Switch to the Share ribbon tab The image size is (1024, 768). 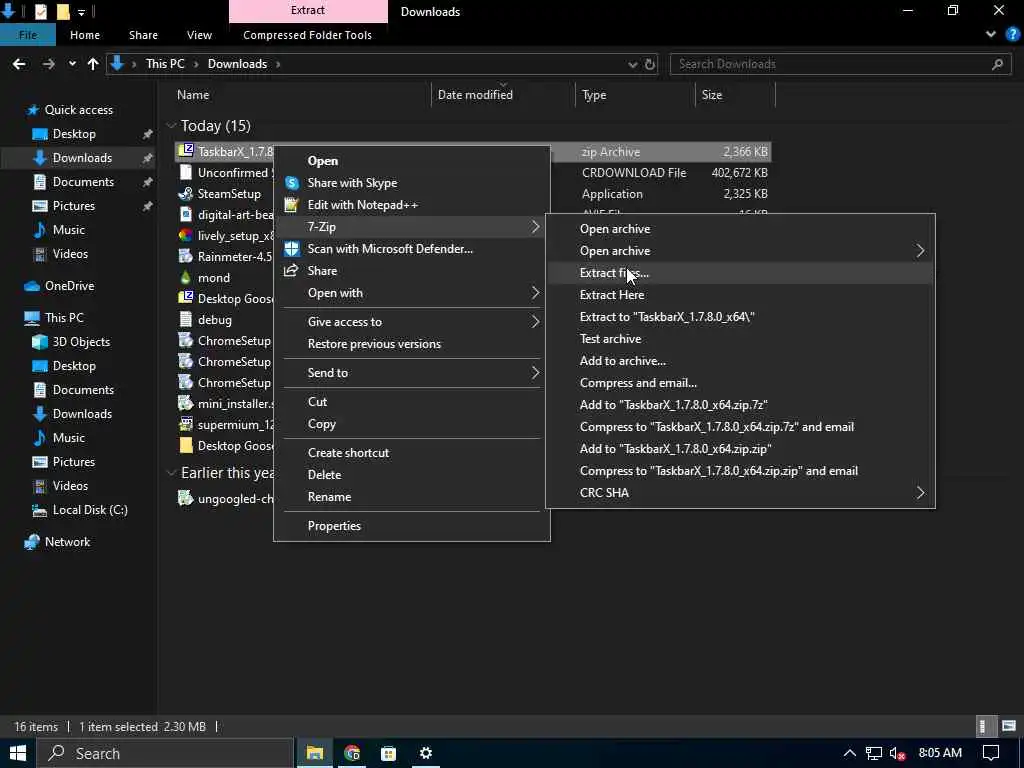[143, 35]
